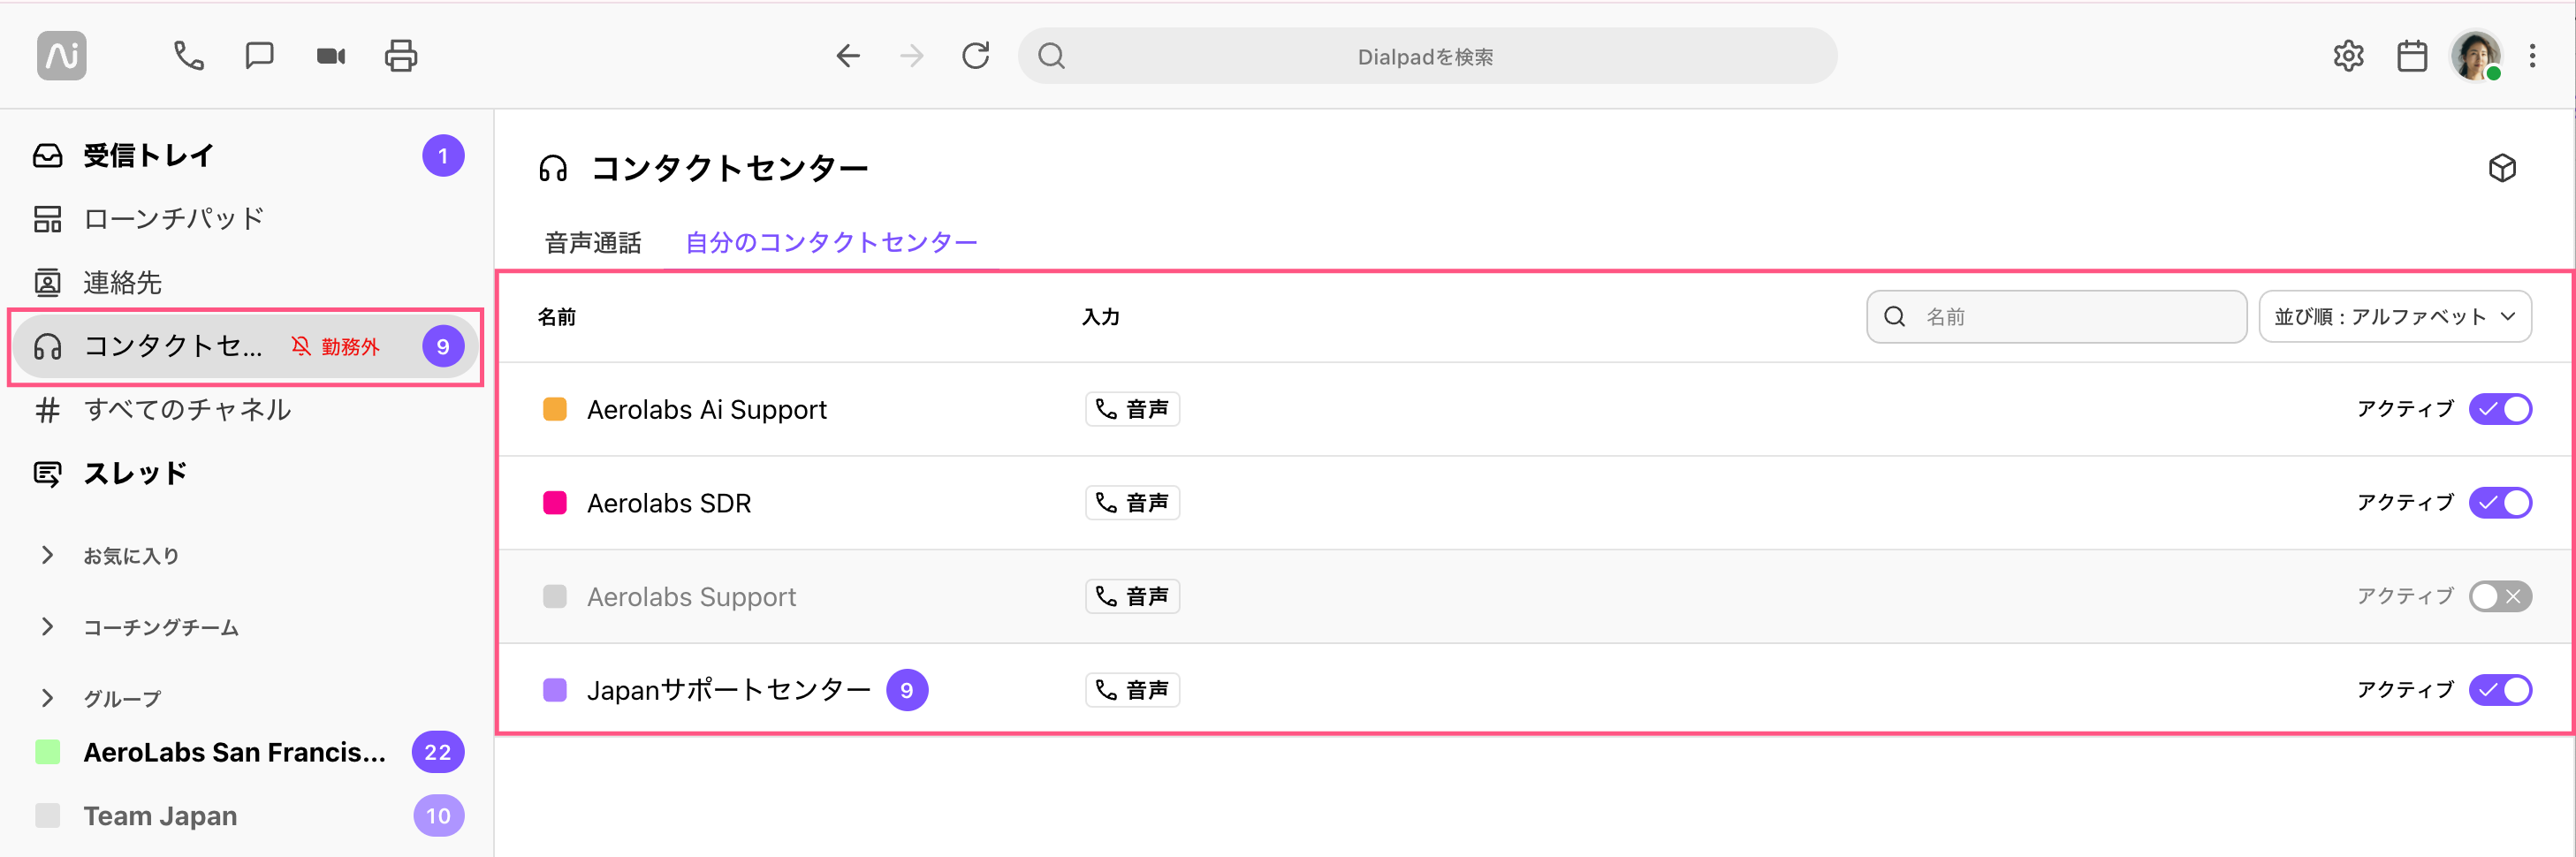Click the phone icon in Aerolabs Ai Support row
This screenshot has width=2576, height=857.
(1106, 409)
